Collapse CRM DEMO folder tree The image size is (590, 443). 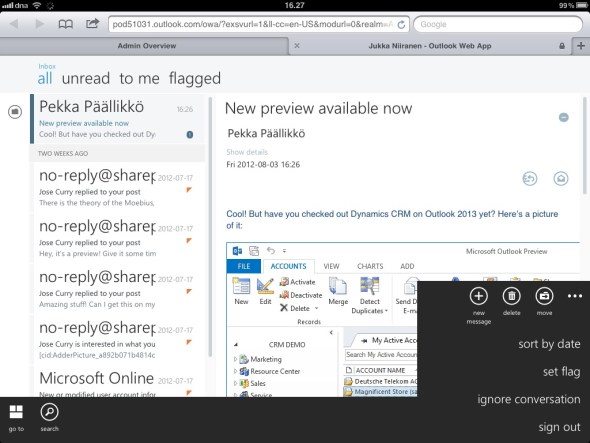click(x=236, y=344)
